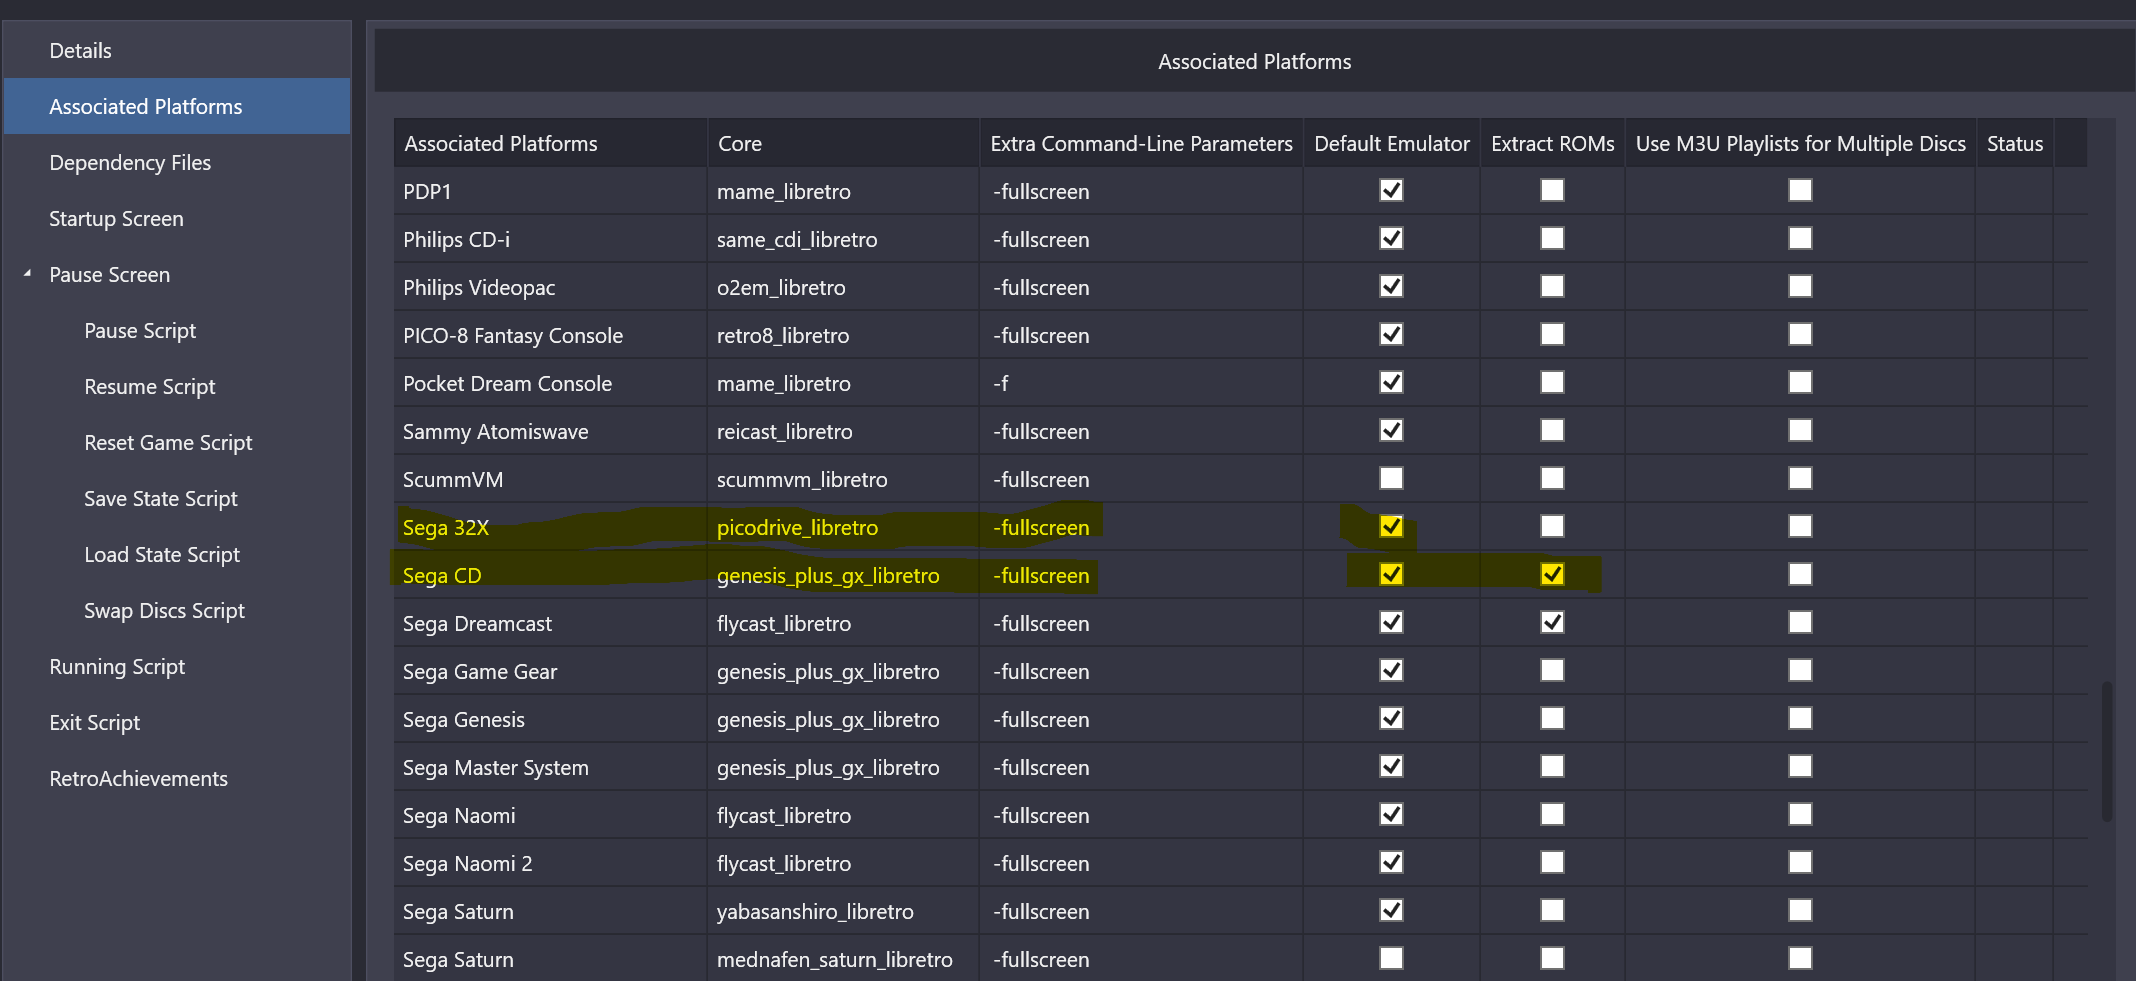This screenshot has height=981, width=2136.
Task: Select the Sega Naomi 2 platform cell
Action: (x=551, y=863)
